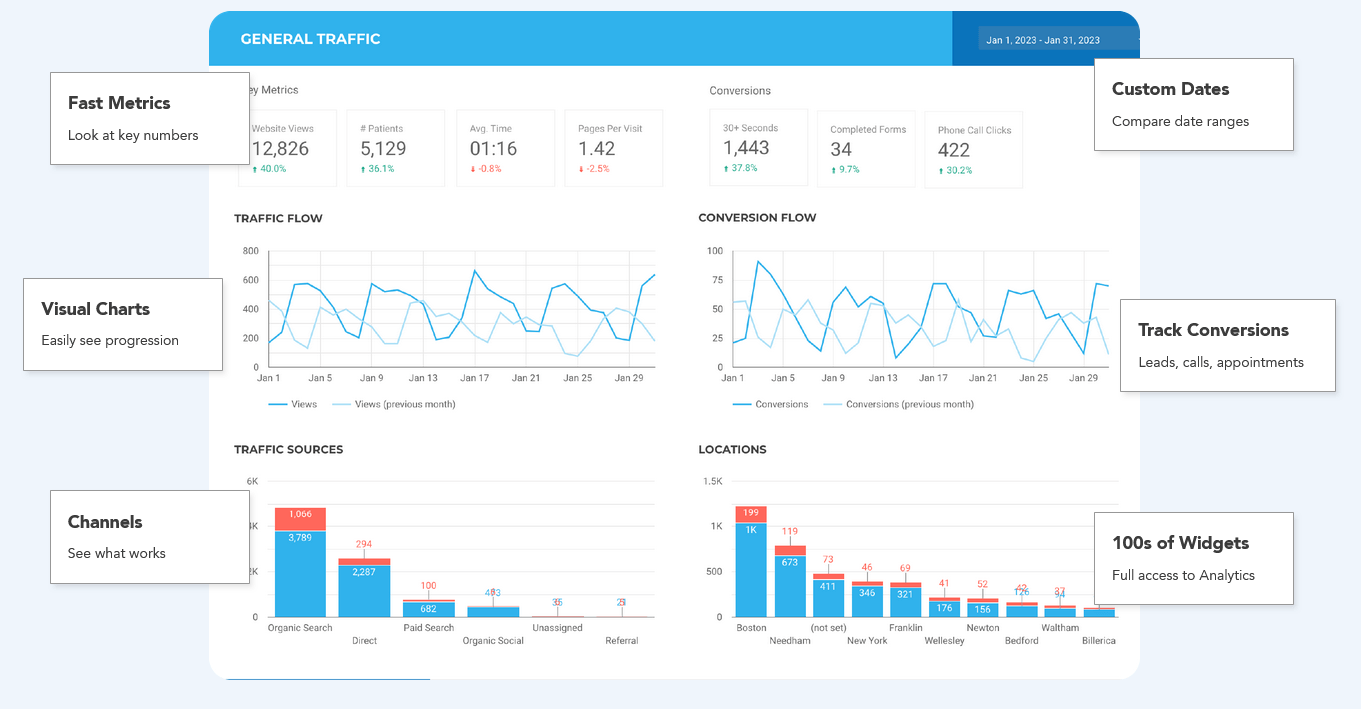The height and width of the screenshot is (709, 1361).
Task: Click the green up arrow under Phone Call Clicks
Action: coord(941,171)
